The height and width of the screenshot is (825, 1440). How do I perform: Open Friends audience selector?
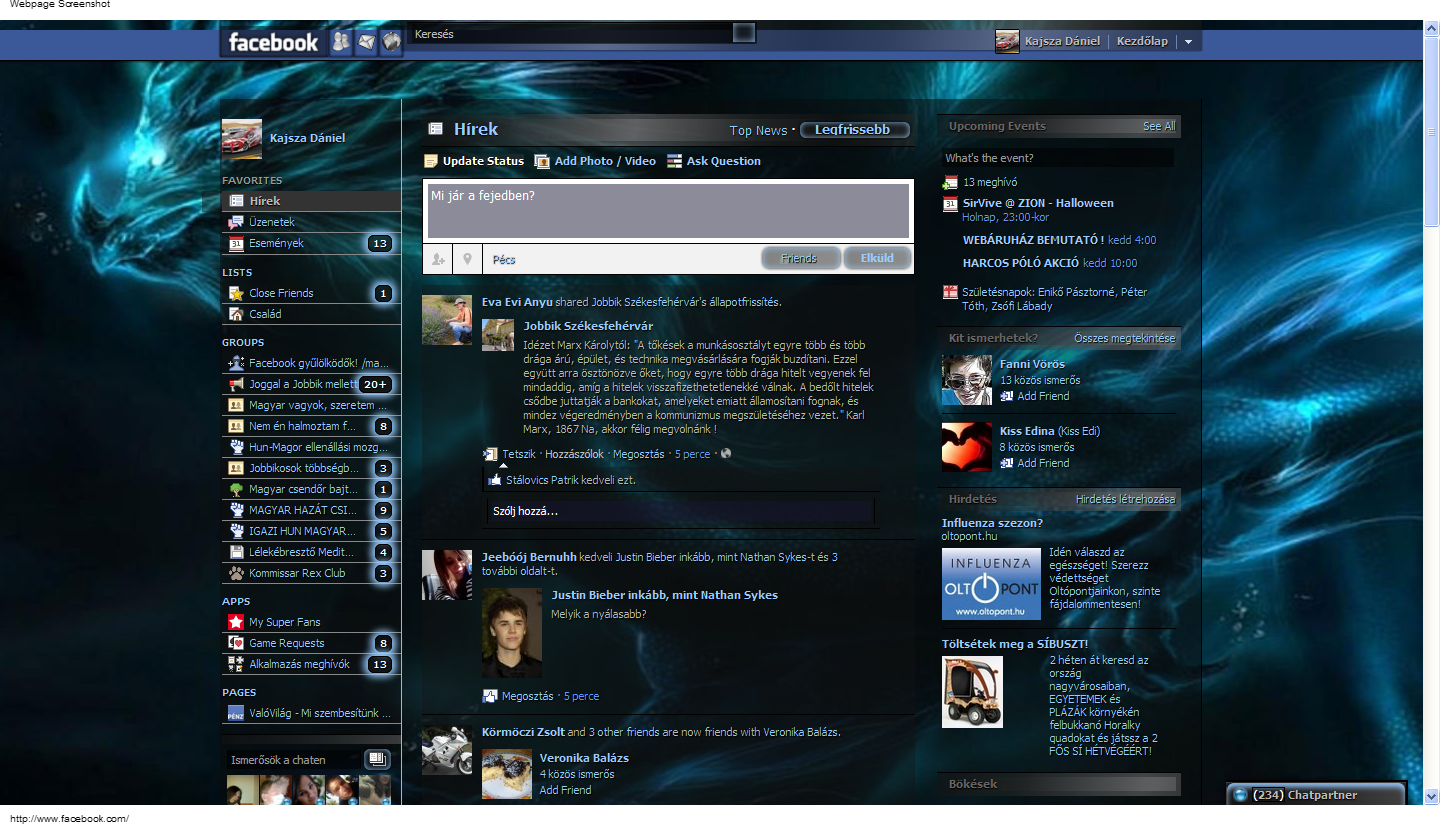tap(799, 258)
